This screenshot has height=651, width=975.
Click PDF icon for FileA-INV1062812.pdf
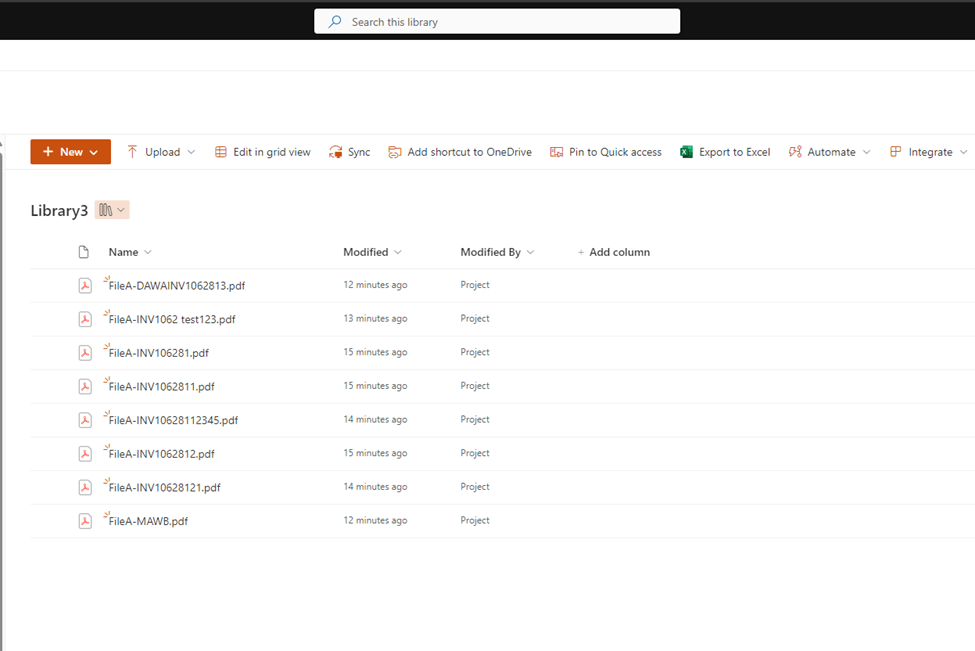85,453
